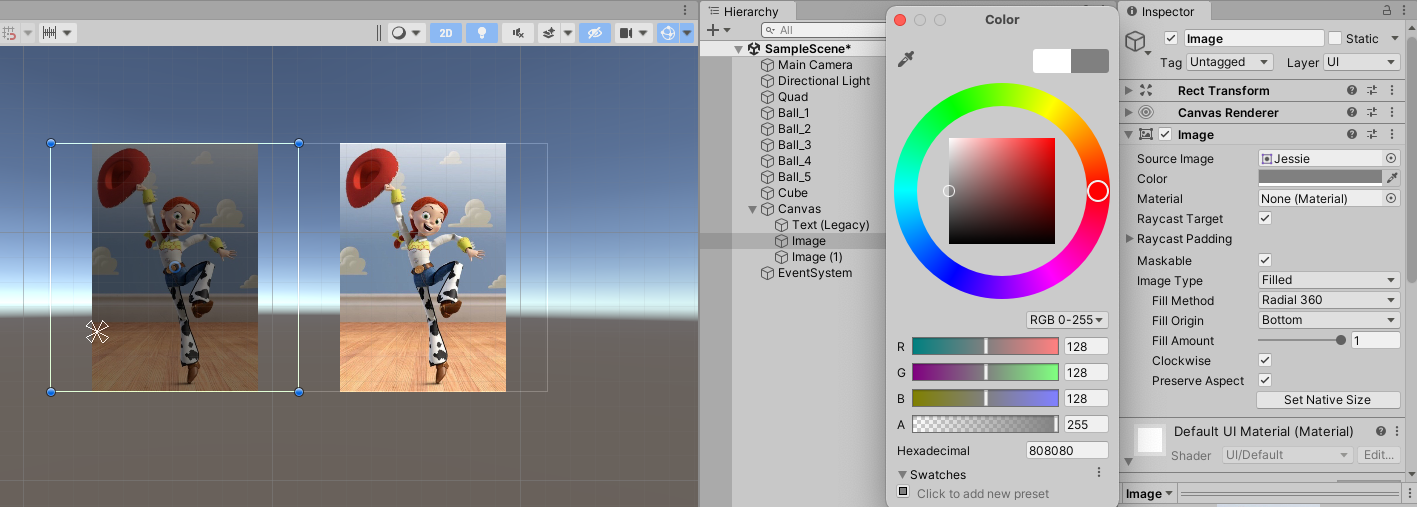The height and width of the screenshot is (507, 1417).
Task: Select EventSystem in Hierarchy
Action: [x=815, y=273]
